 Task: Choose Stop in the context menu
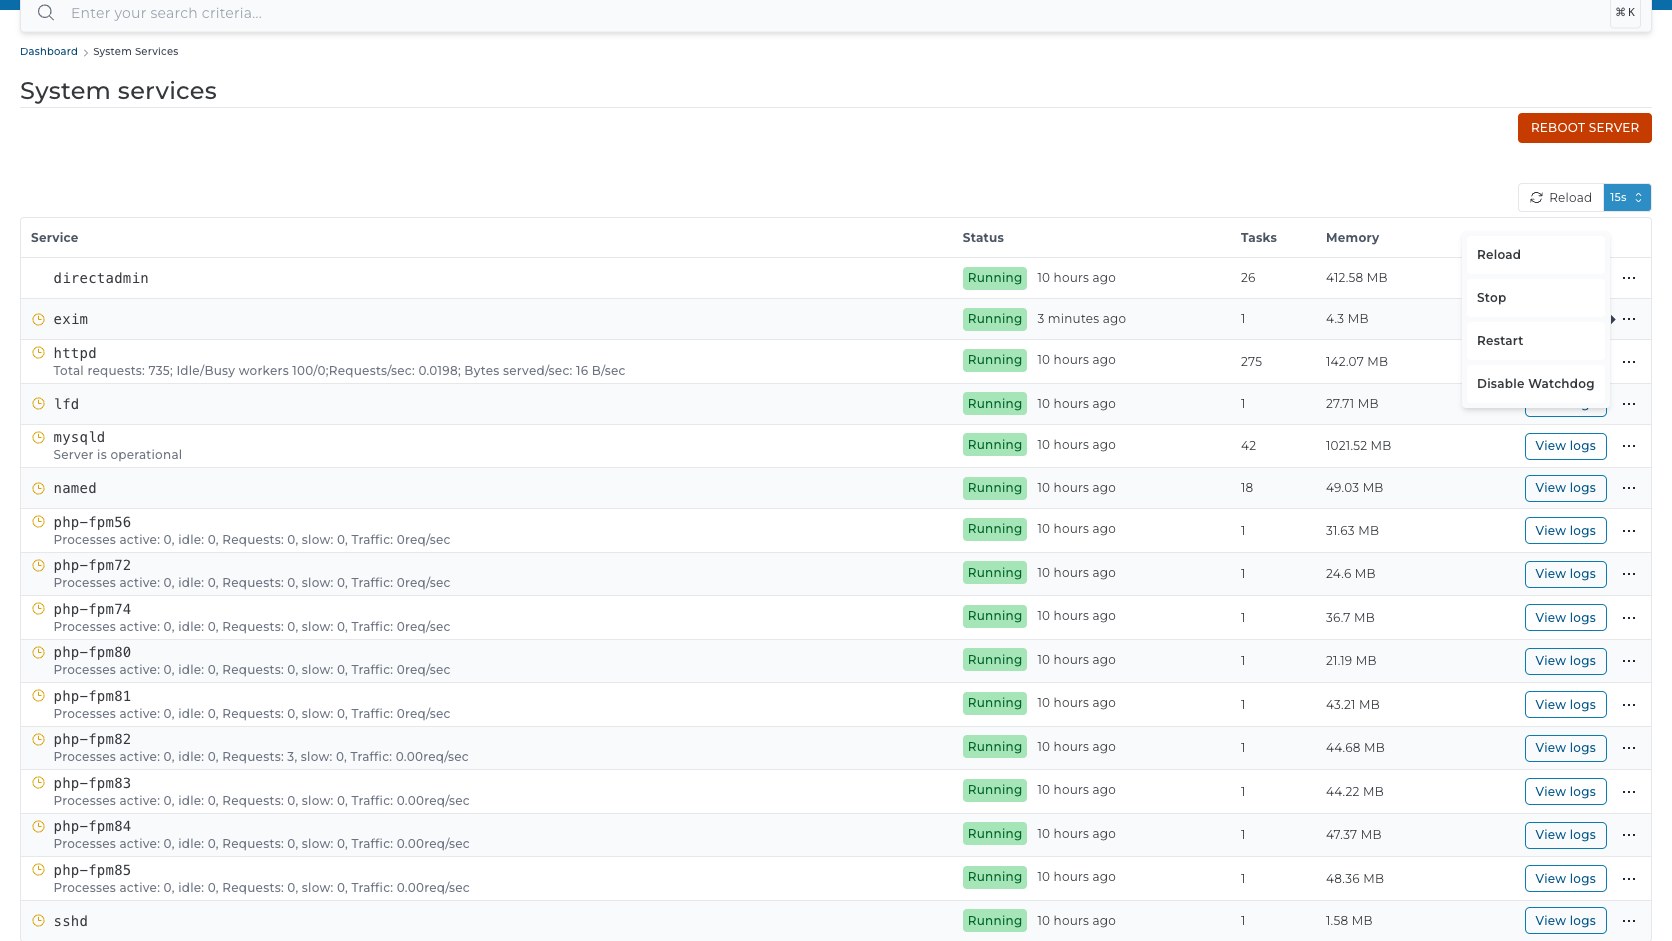[1535, 298]
